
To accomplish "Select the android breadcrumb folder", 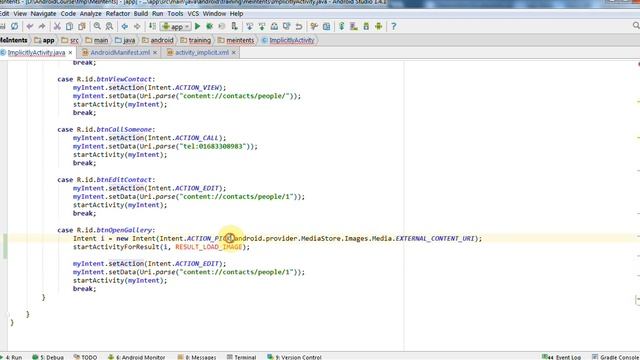I will tap(158, 40).
